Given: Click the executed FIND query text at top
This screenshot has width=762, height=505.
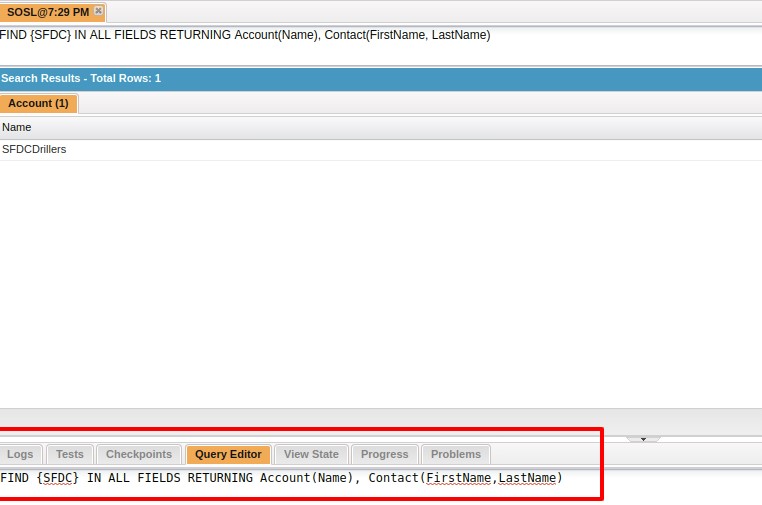Looking at the screenshot, I should tap(245, 35).
